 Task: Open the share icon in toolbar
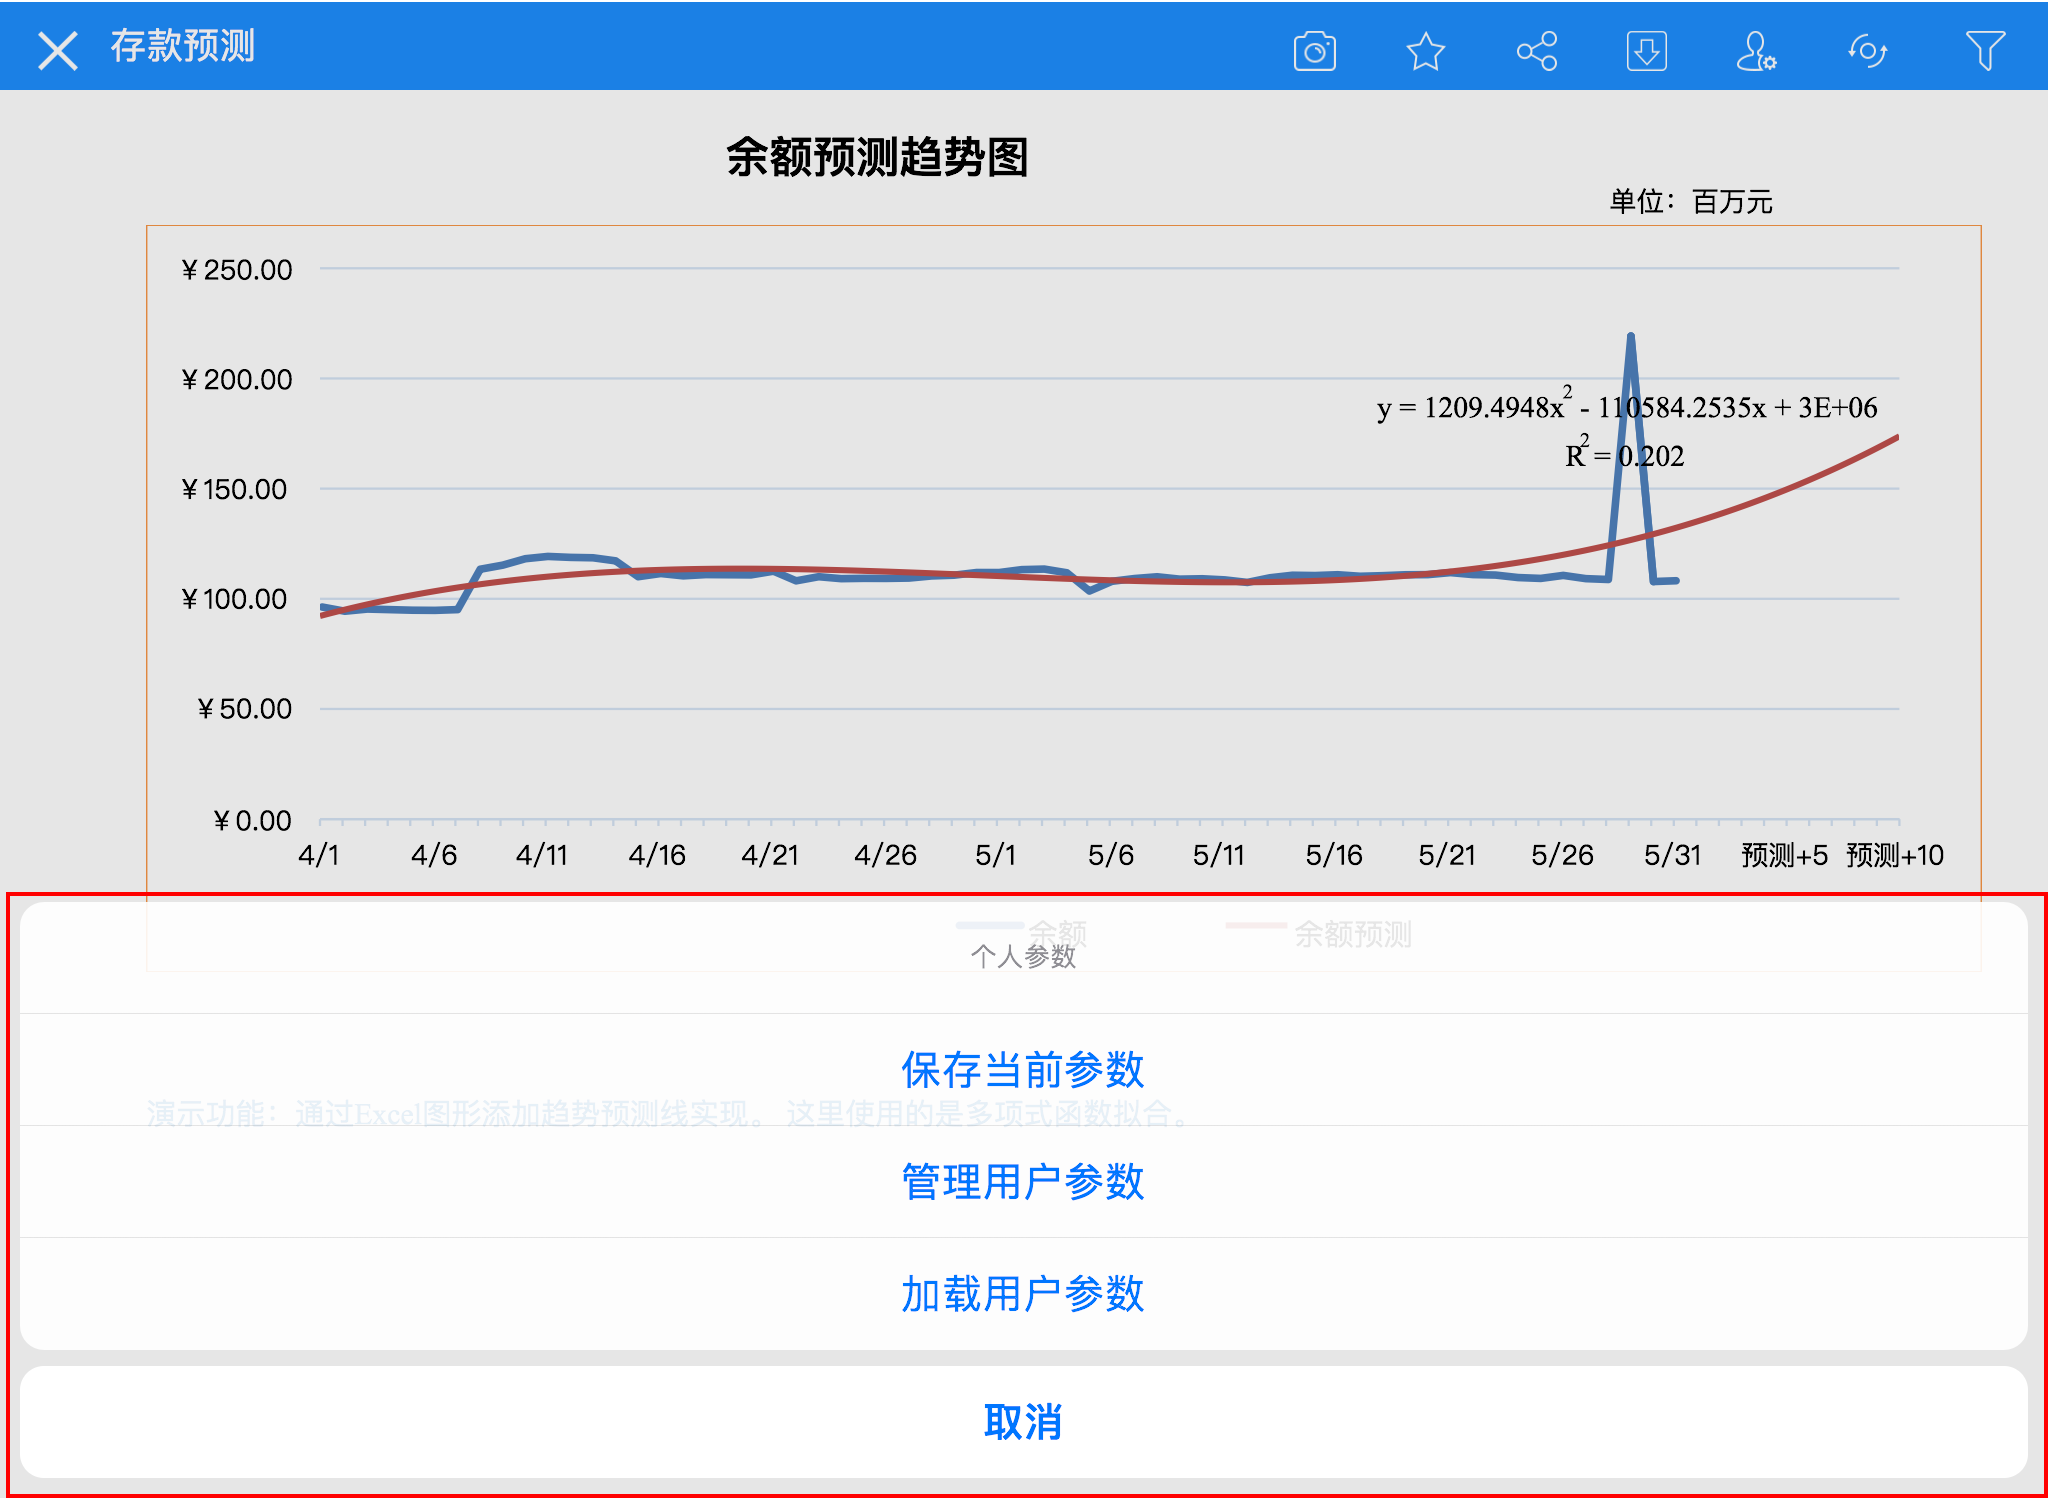pyautogui.click(x=1537, y=51)
